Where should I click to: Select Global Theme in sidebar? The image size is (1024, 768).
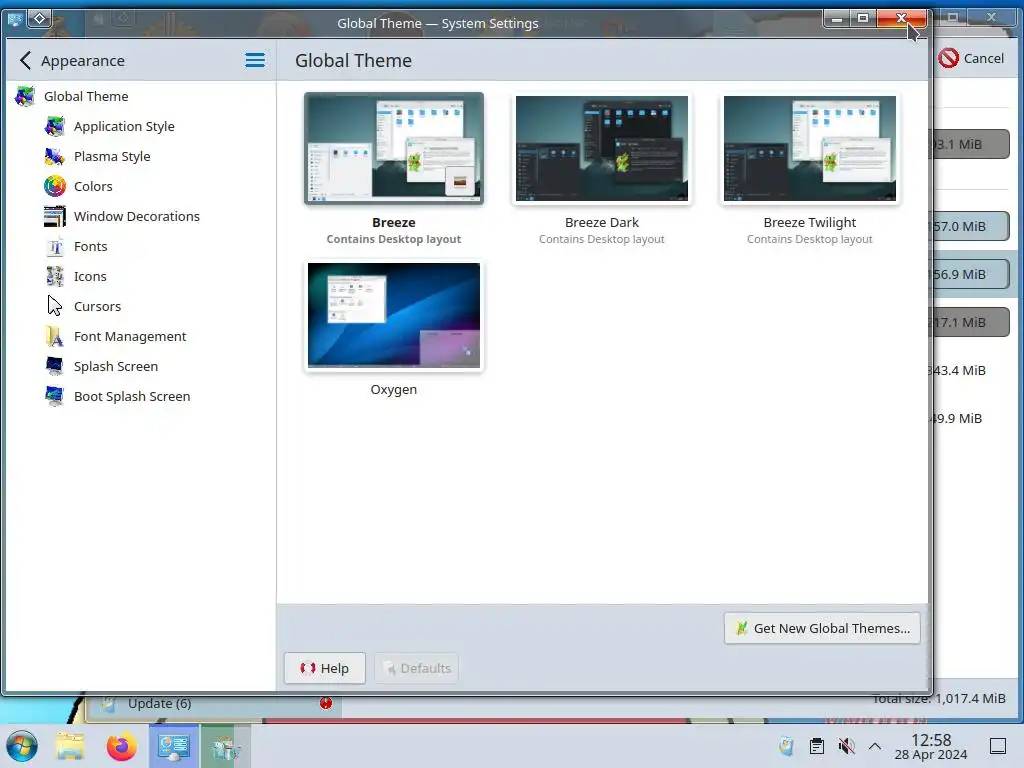pos(140,97)
